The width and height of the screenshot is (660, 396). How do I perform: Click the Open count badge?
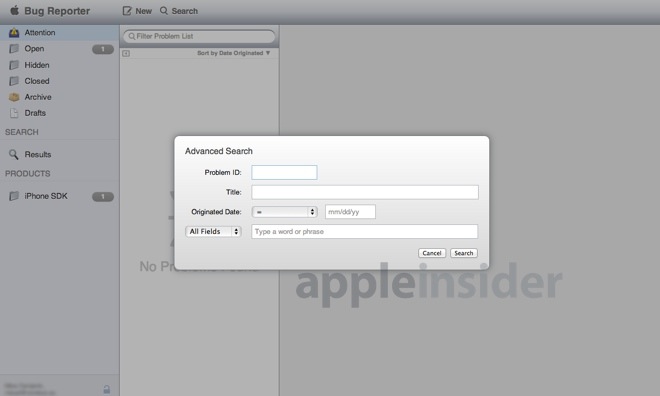(x=103, y=49)
